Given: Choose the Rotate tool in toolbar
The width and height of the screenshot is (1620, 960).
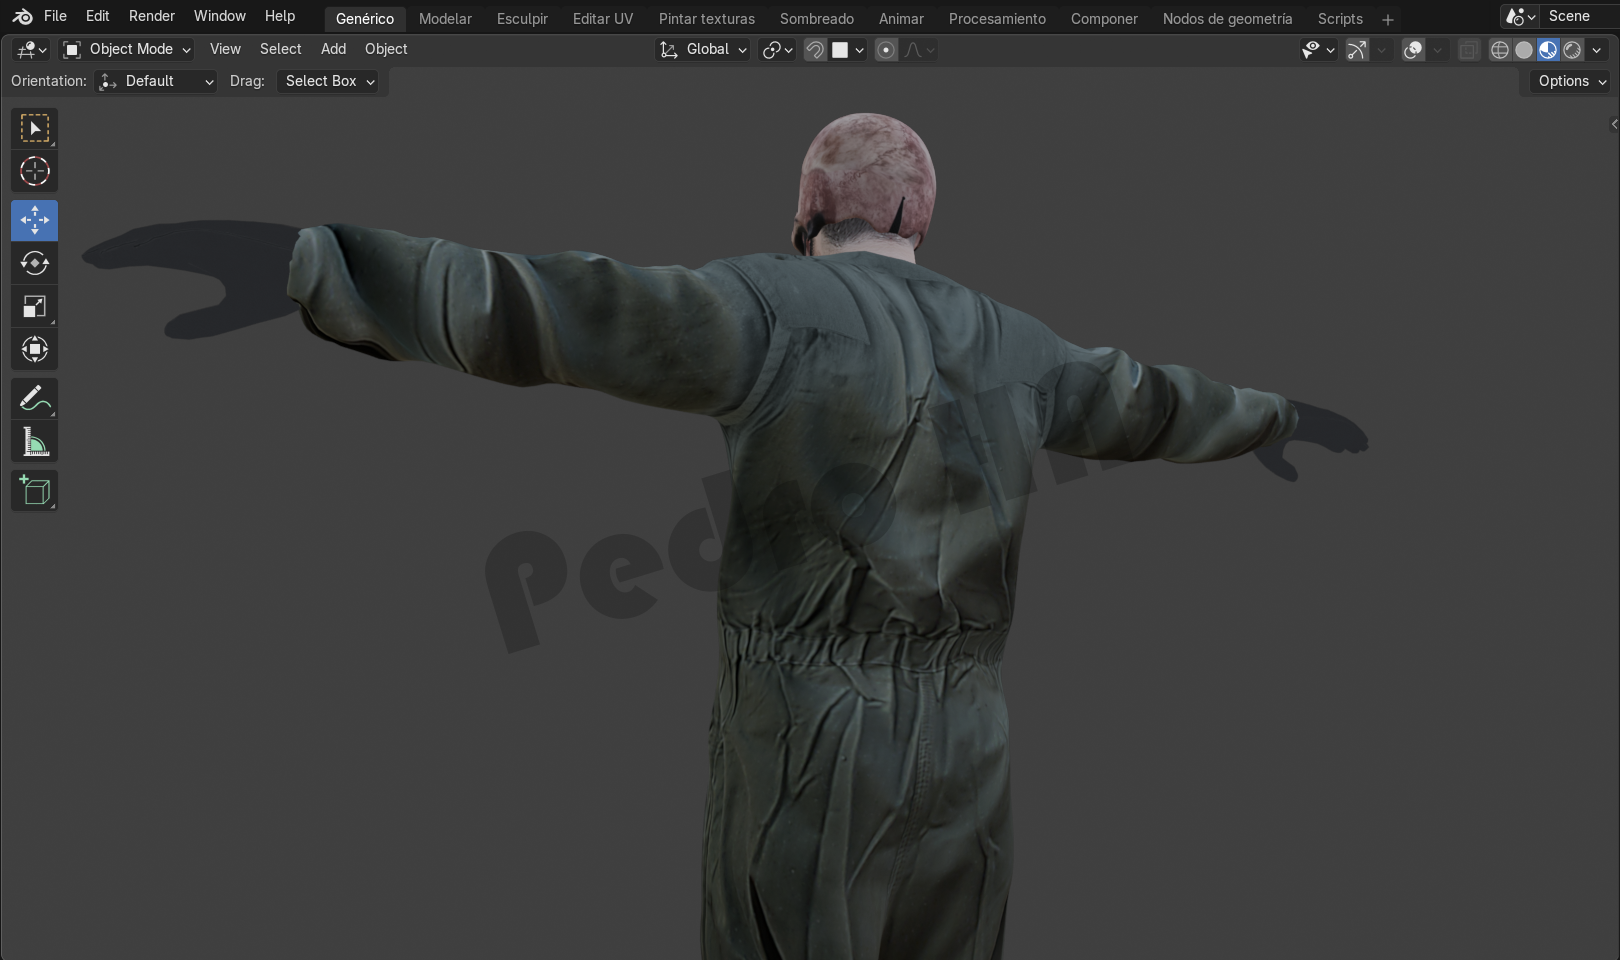Looking at the screenshot, I should pyautogui.click(x=34, y=263).
